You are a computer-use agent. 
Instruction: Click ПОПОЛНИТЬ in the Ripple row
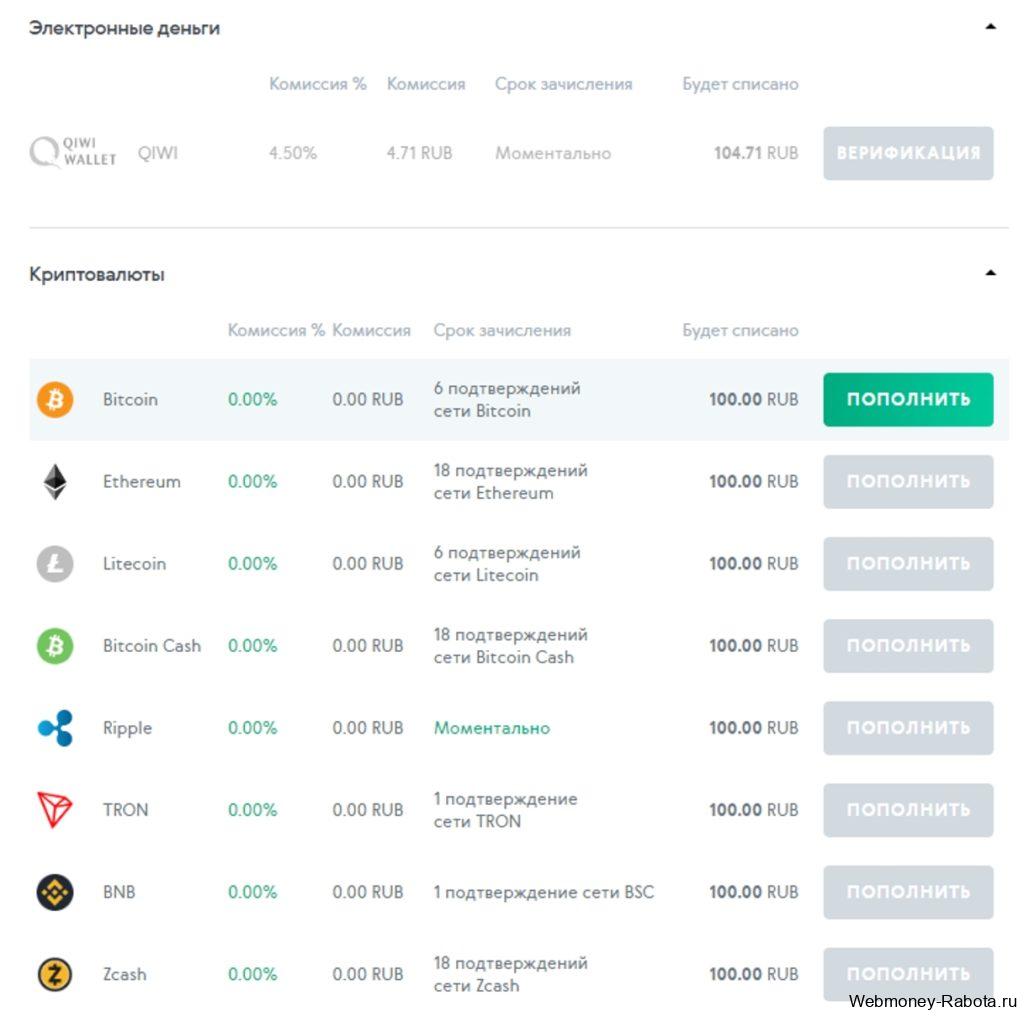[x=908, y=728]
